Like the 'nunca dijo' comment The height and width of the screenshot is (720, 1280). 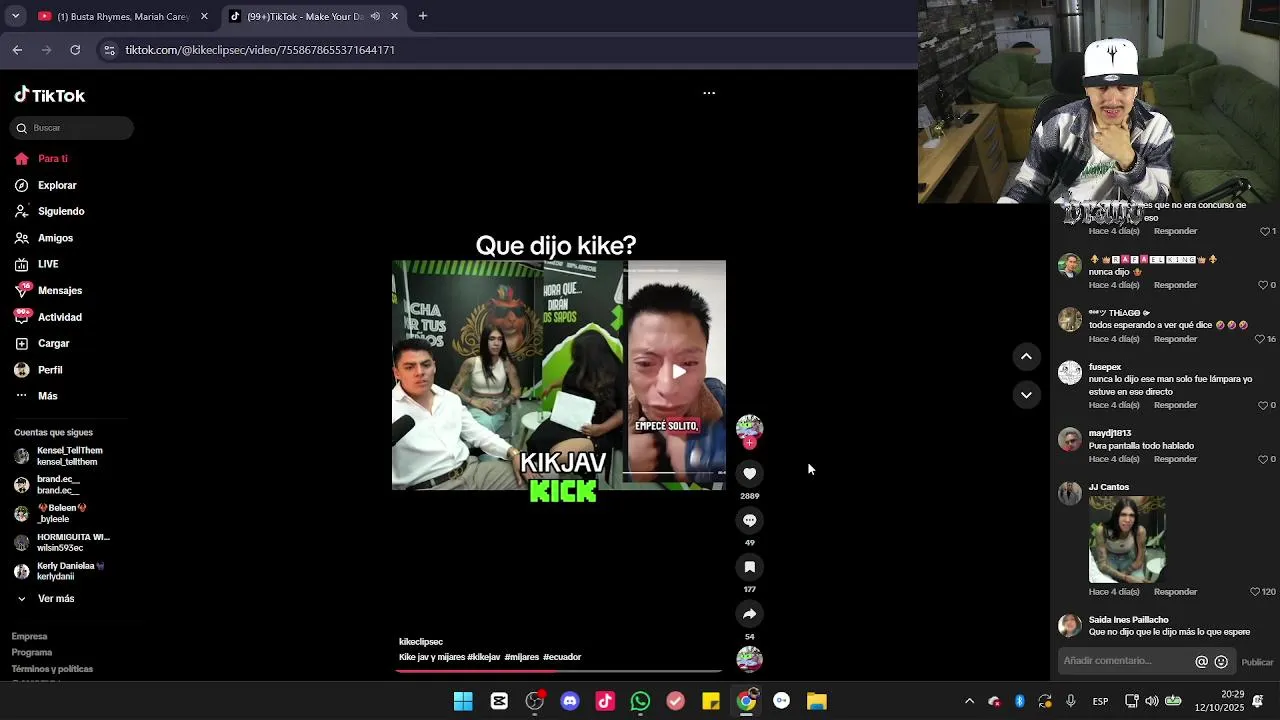pyautogui.click(x=1263, y=285)
